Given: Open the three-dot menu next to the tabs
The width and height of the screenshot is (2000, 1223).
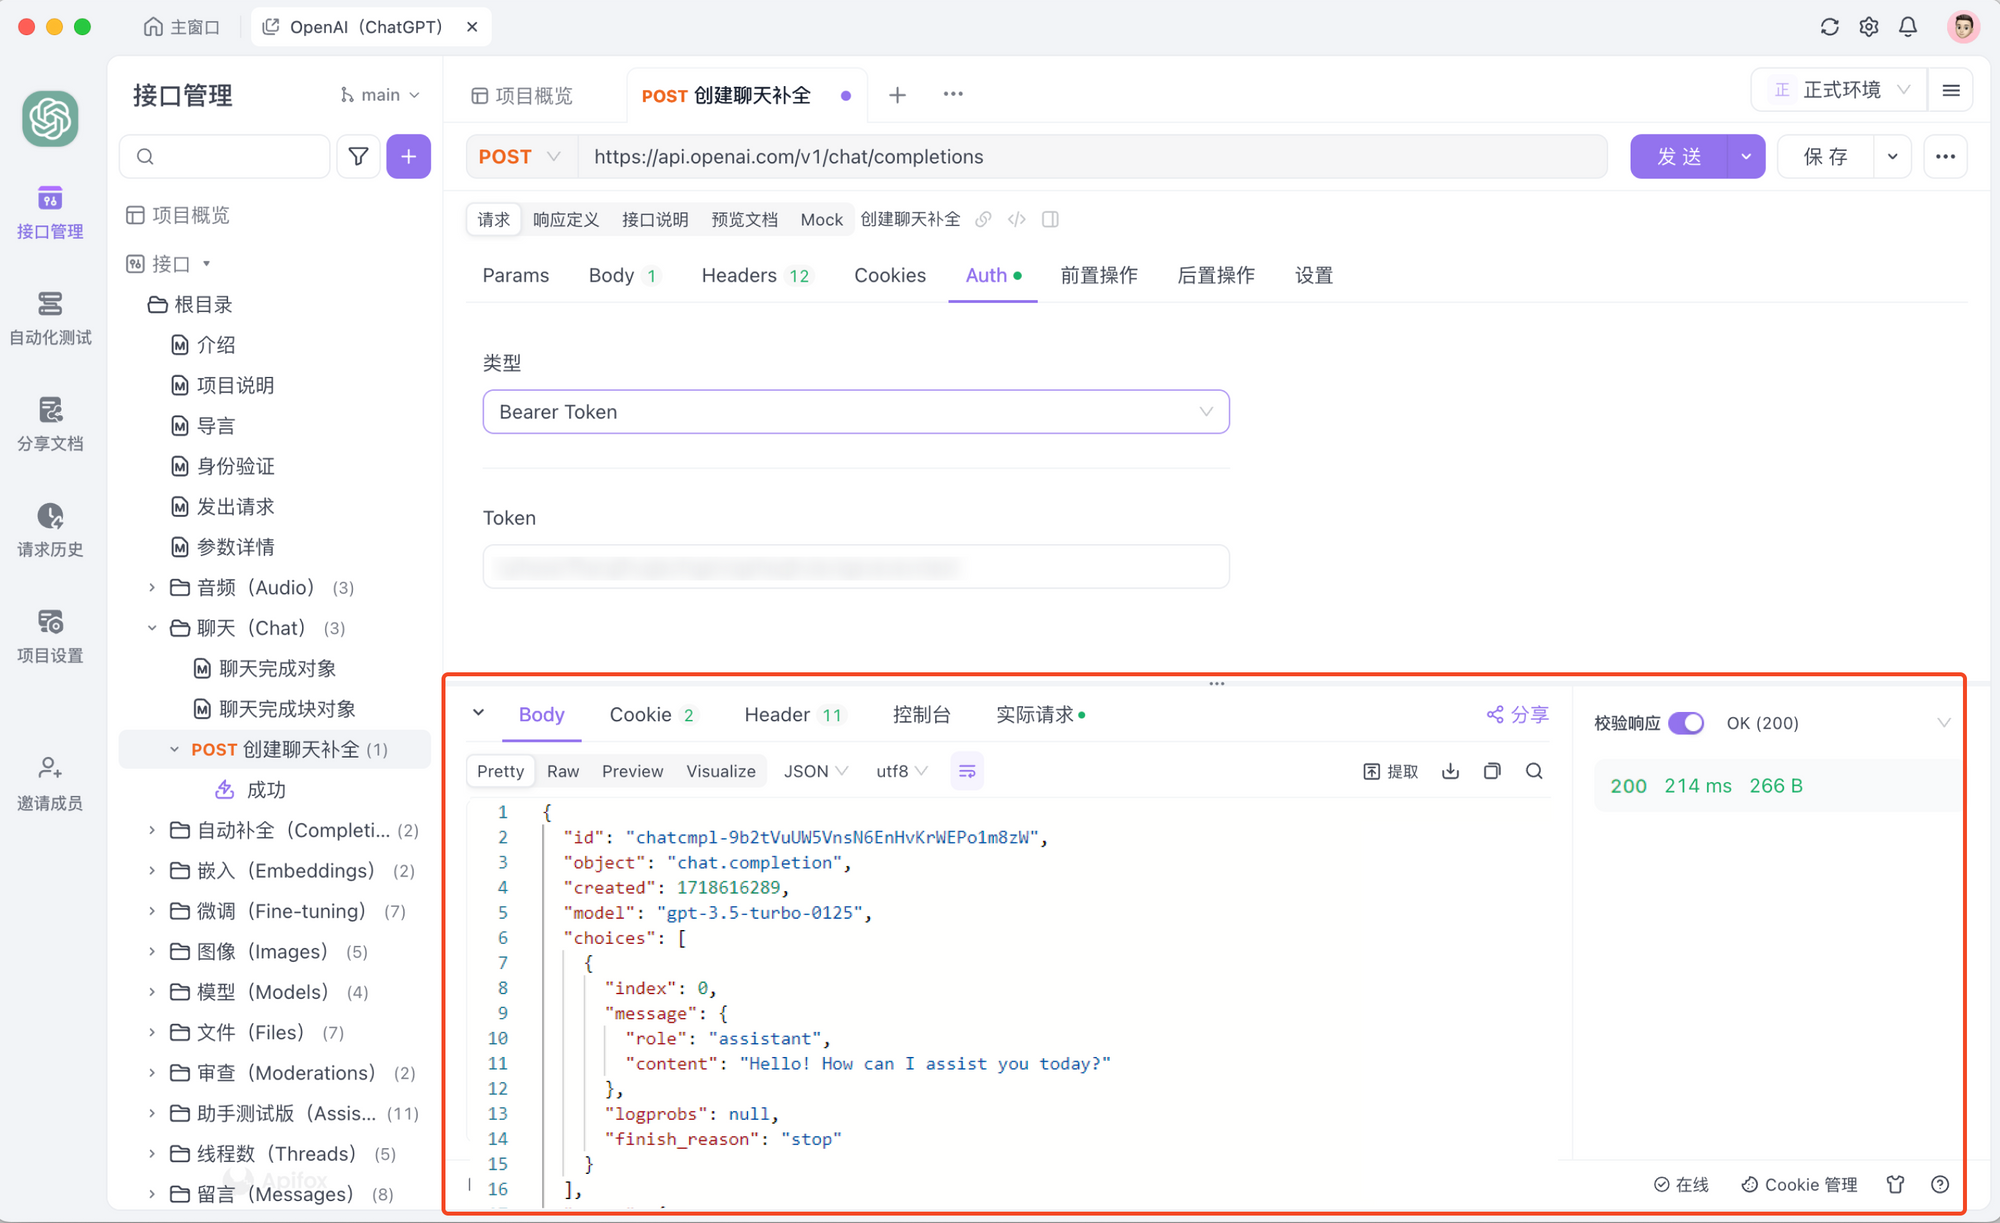Looking at the screenshot, I should pos(953,94).
